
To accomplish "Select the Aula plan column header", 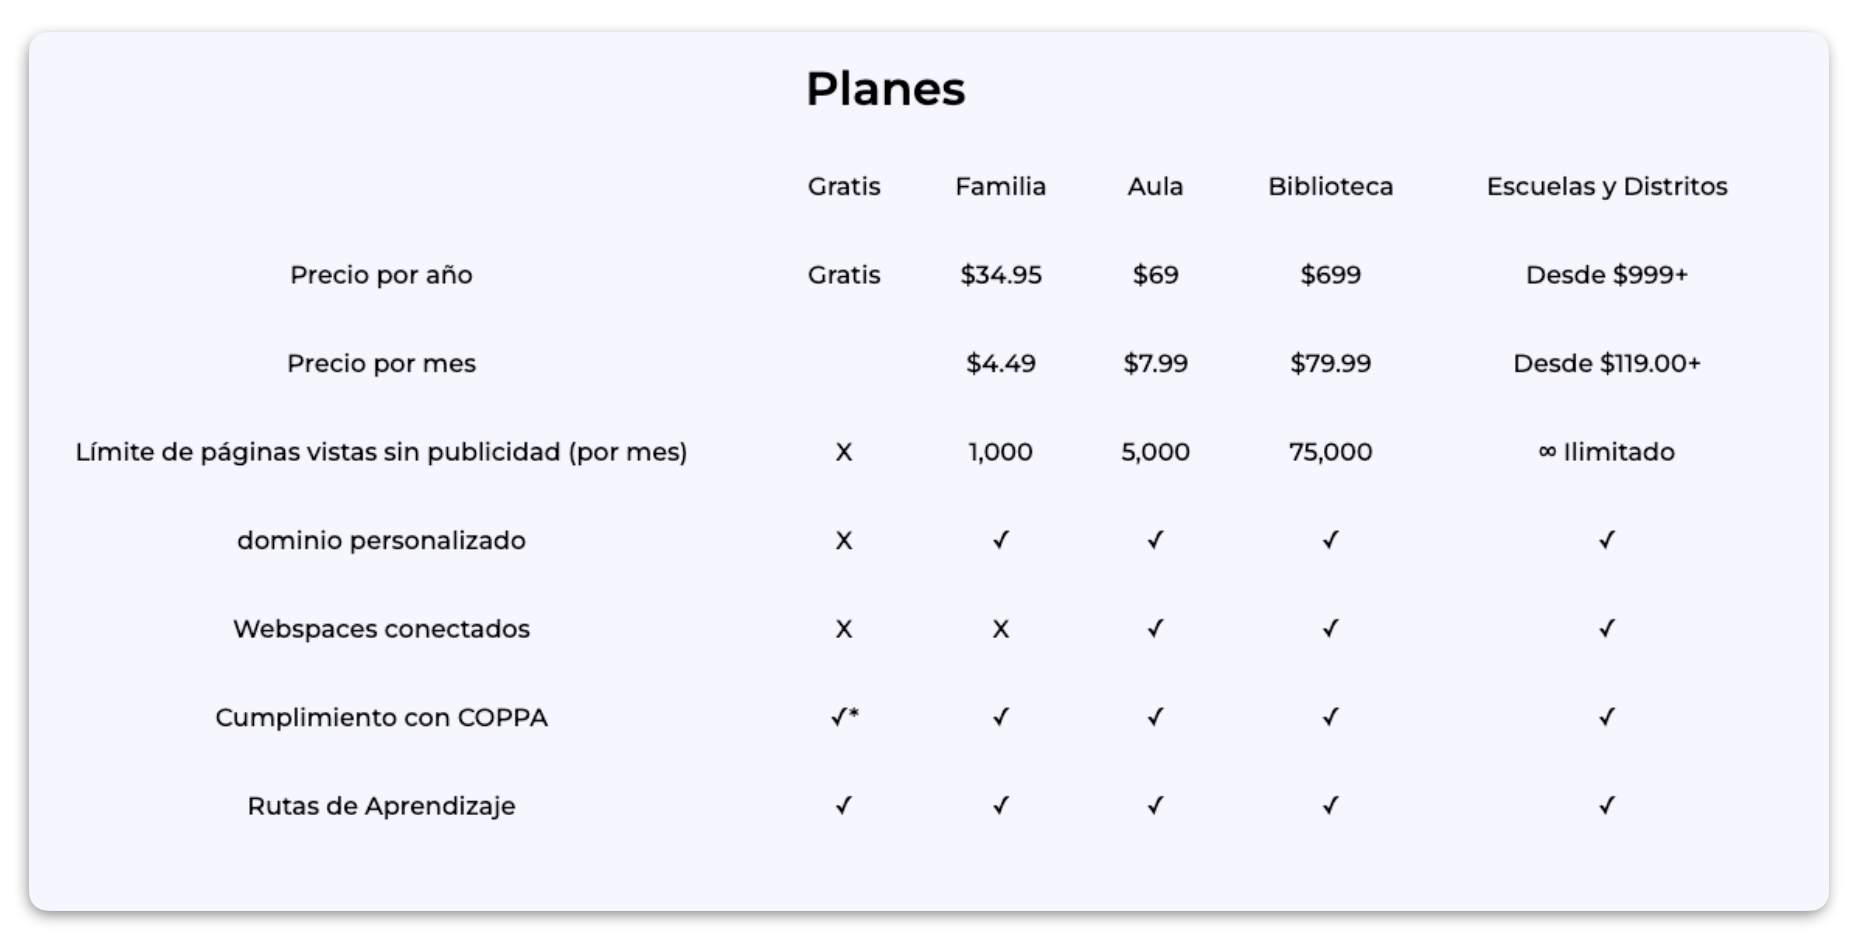I will point(1155,187).
